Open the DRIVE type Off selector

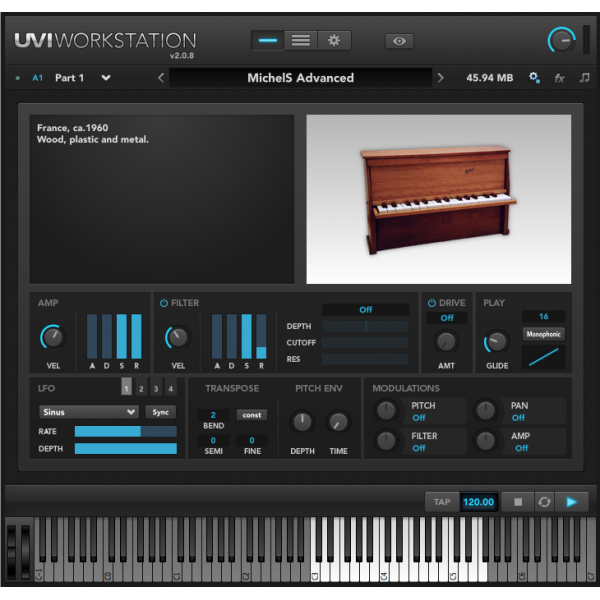pyautogui.click(x=447, y=318)
